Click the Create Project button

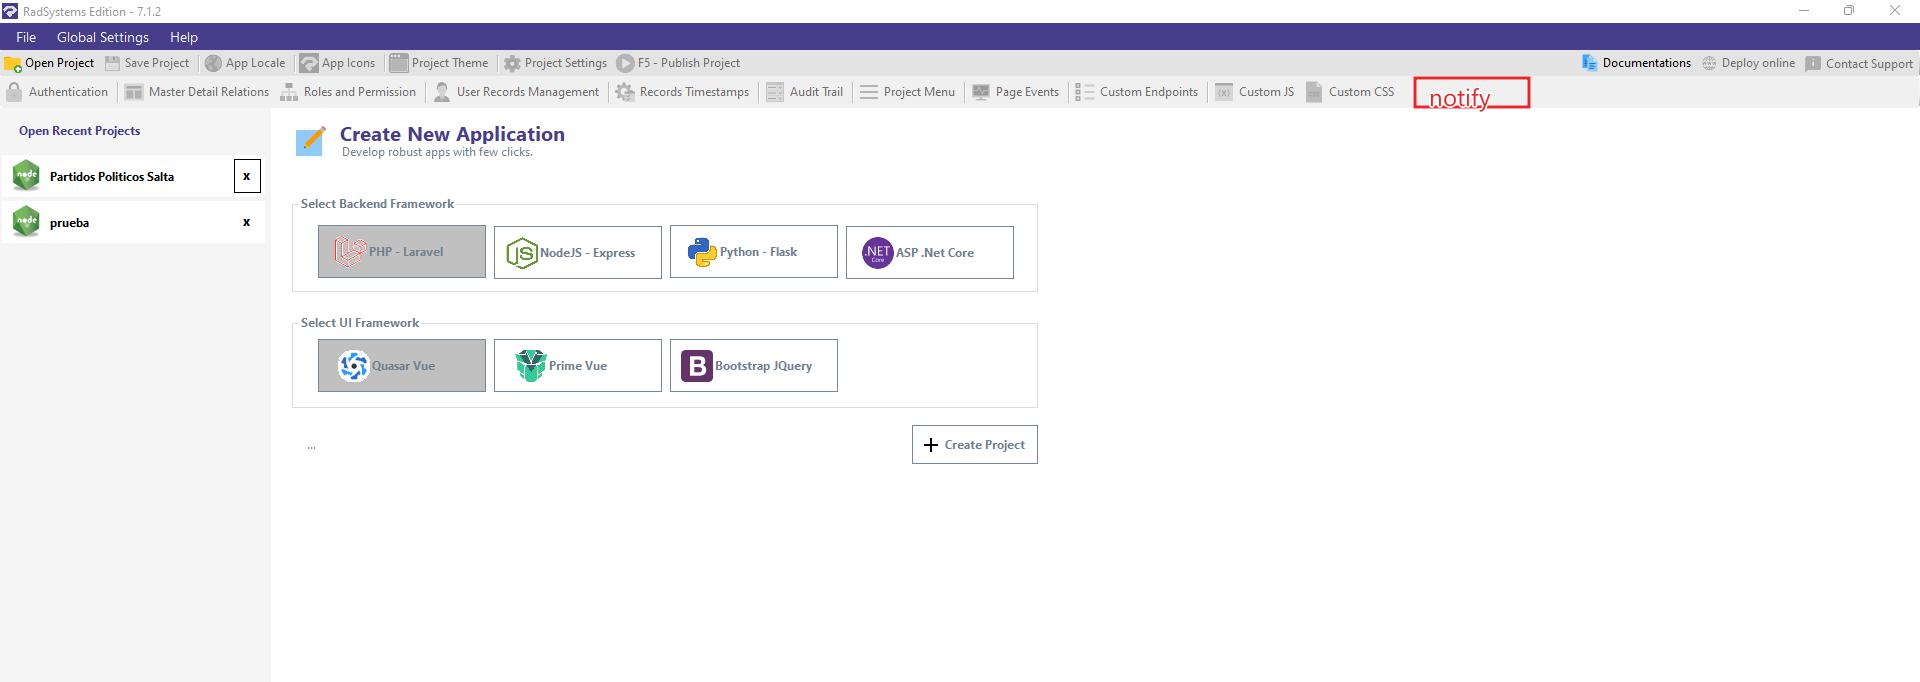click(x=974, y=445)
